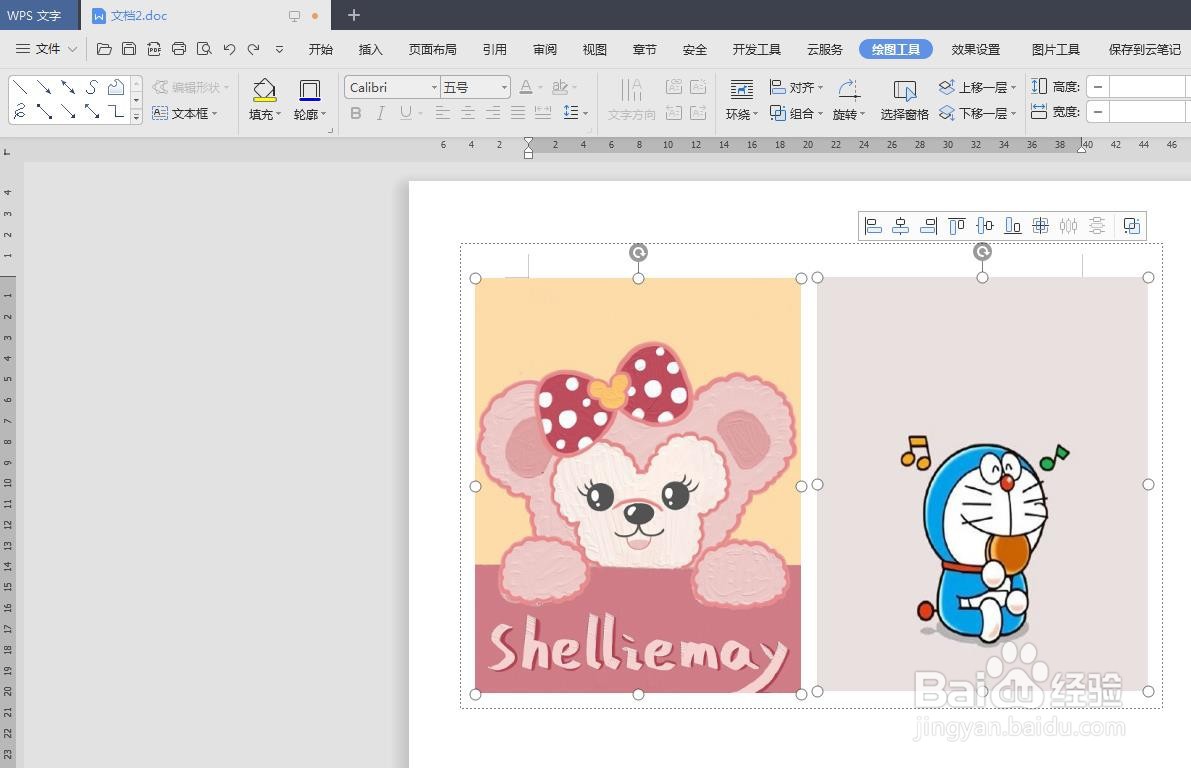
Task: Switch to 审阅 tab
Action: coord(545,49)
